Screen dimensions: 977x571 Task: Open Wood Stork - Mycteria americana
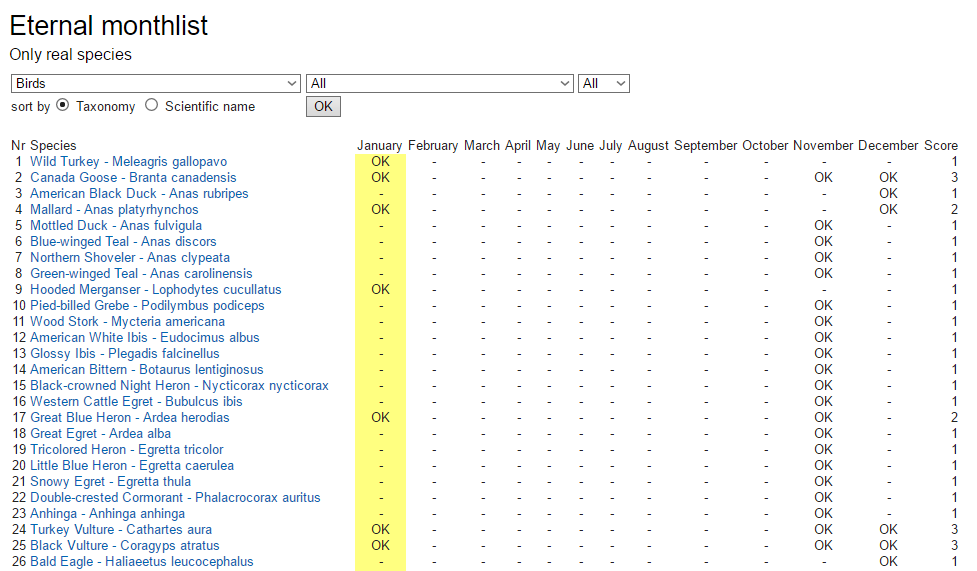[127, 321]
